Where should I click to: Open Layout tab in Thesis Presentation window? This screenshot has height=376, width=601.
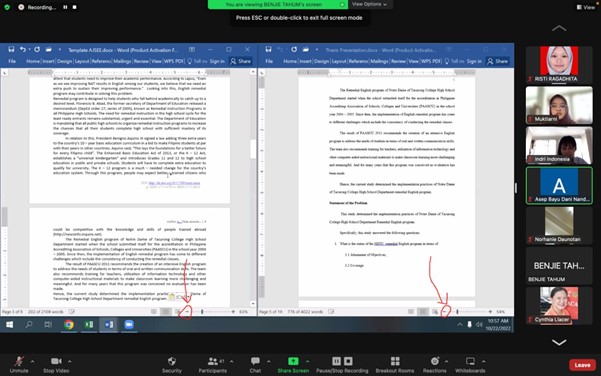pos(339,61)
